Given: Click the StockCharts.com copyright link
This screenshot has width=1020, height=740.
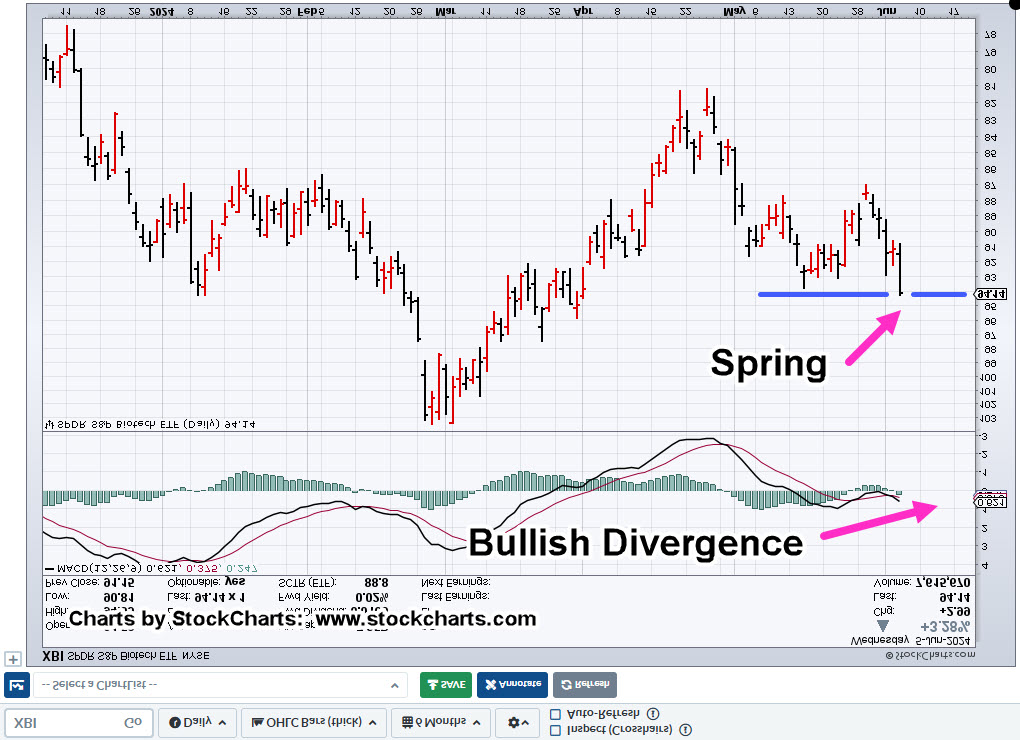Looking at the screenshot, I should (930, 655).
